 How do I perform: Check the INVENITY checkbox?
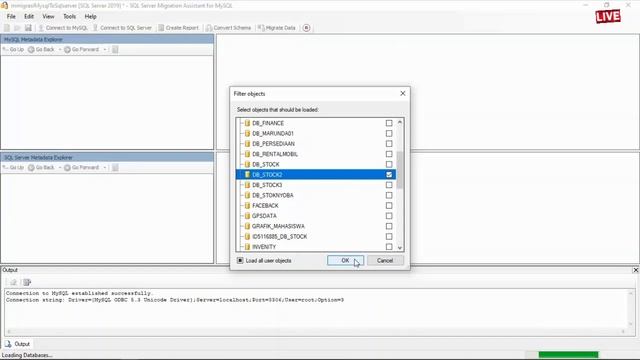(389, 247)
